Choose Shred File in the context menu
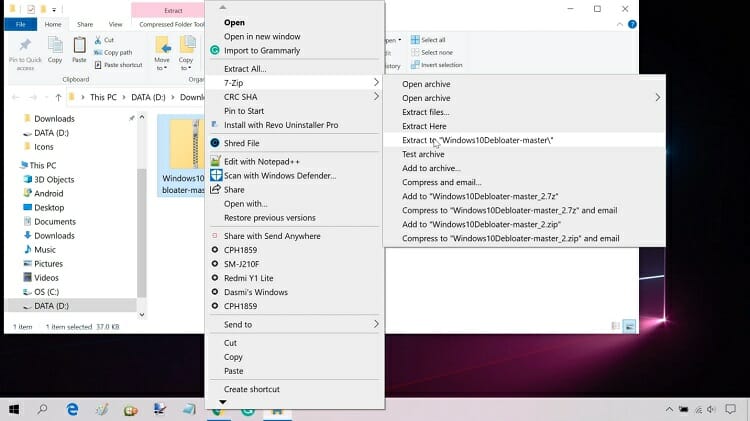Viewport: 750px width, 421px height. point(242,143)
